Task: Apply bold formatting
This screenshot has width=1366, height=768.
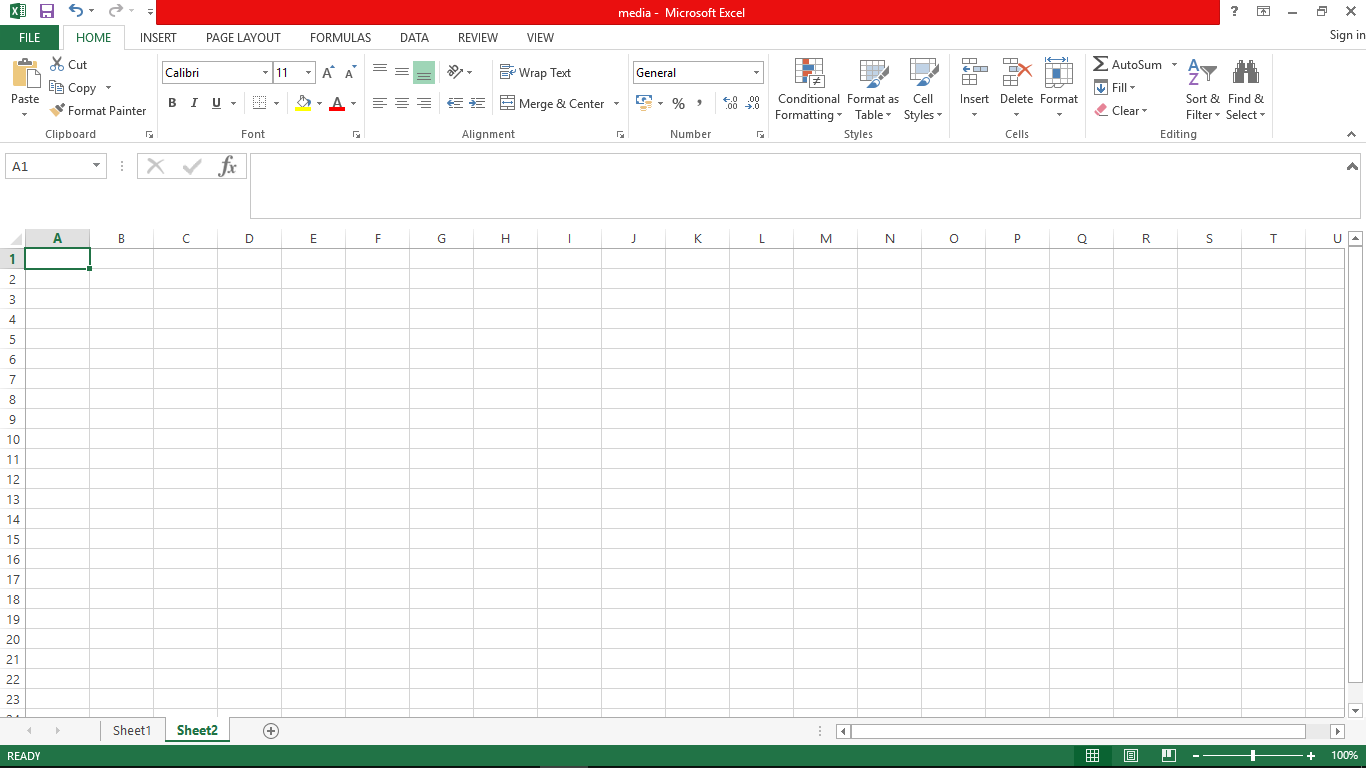Action: [x=171, y=103]
